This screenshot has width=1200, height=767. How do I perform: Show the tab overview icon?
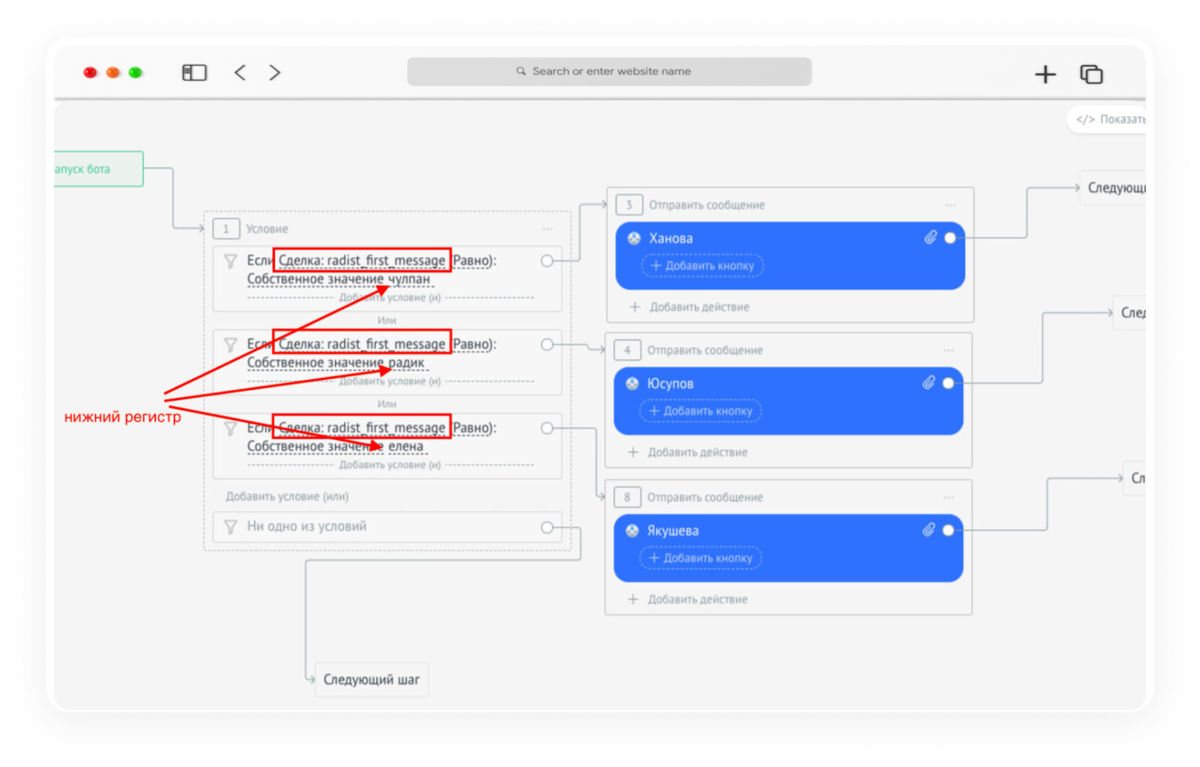[1091, 74]
